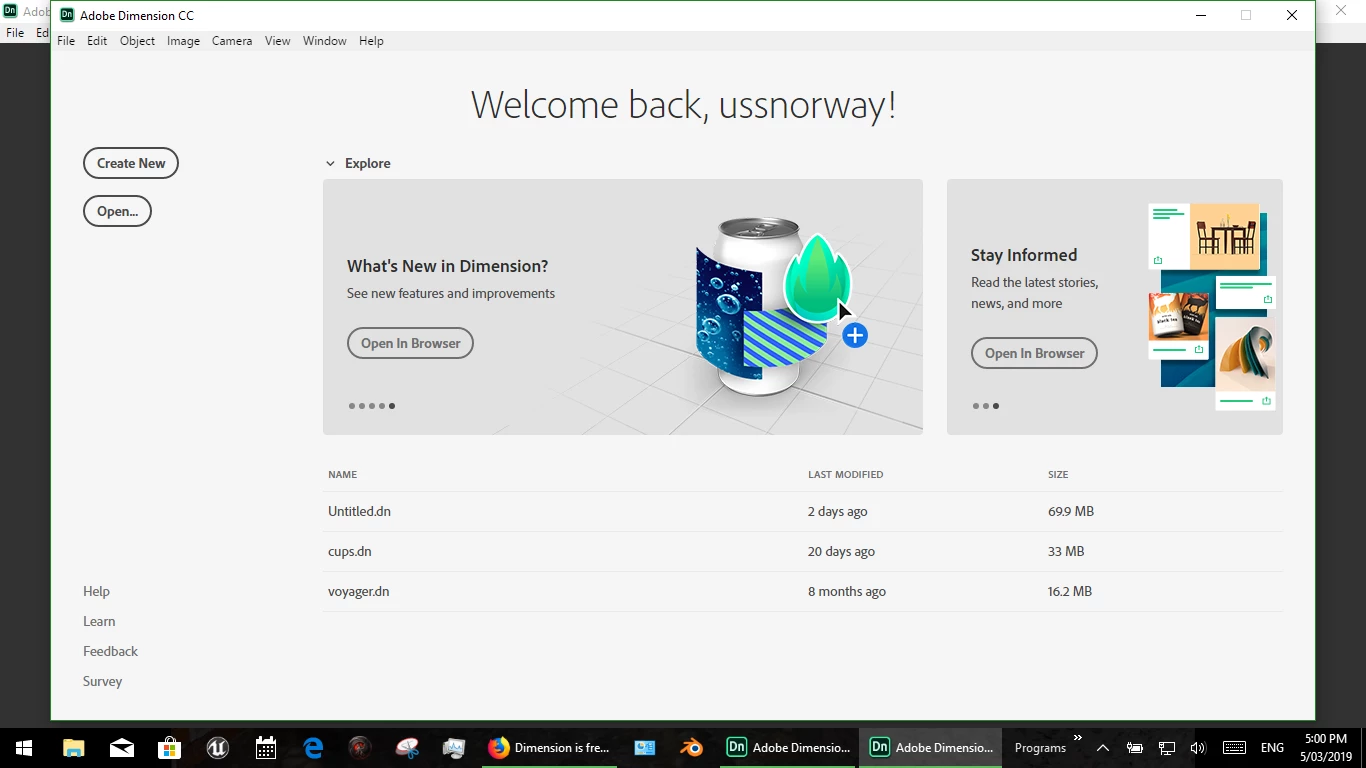The width and height of the screenshot is (1366, 768).
Task: Collapse the Explore section chevron
Action: tap(330, 163)
